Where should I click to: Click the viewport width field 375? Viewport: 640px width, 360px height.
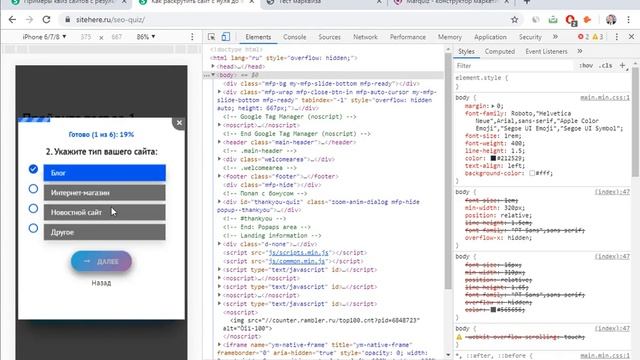coord(86,37)
